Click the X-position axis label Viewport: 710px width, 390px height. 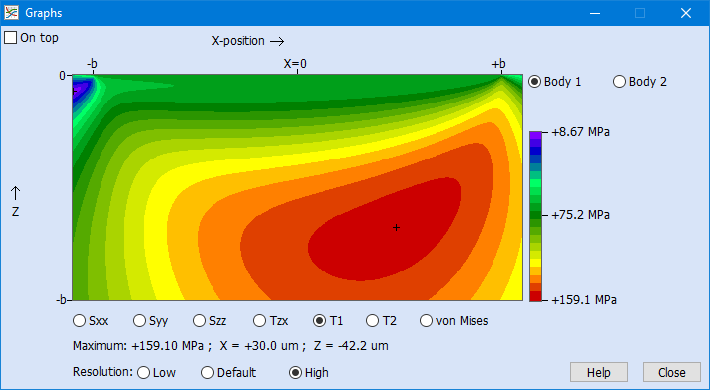(248, 41)
